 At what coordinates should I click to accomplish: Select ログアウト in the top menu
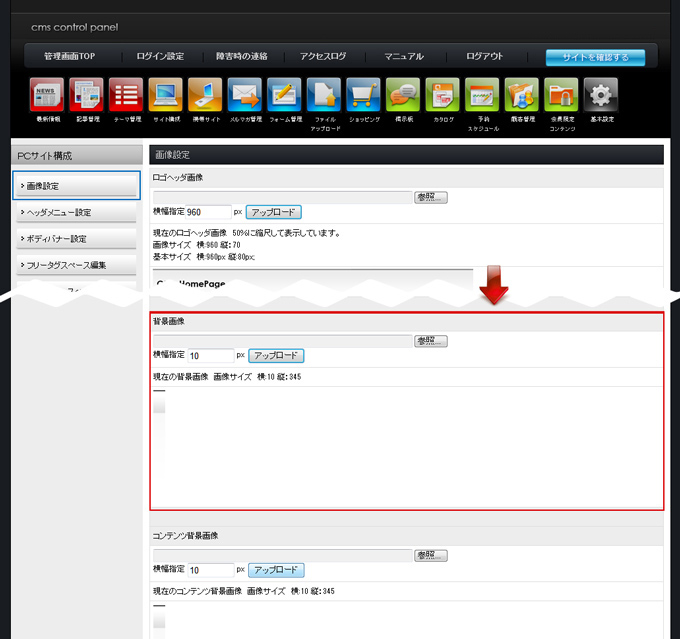(x=484, y=57)
